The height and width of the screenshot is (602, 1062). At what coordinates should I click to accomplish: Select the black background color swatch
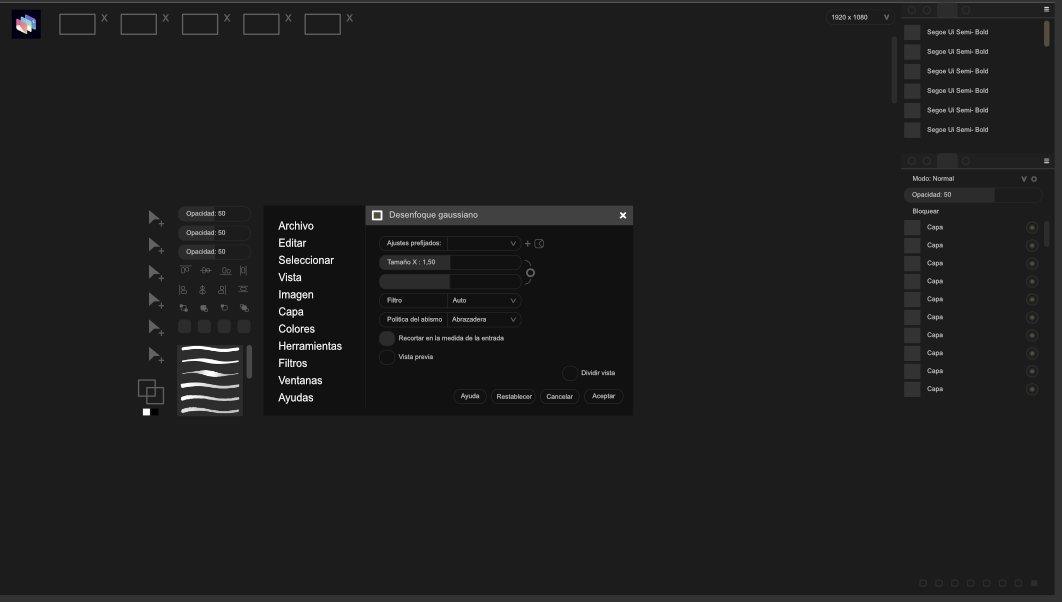154,412
